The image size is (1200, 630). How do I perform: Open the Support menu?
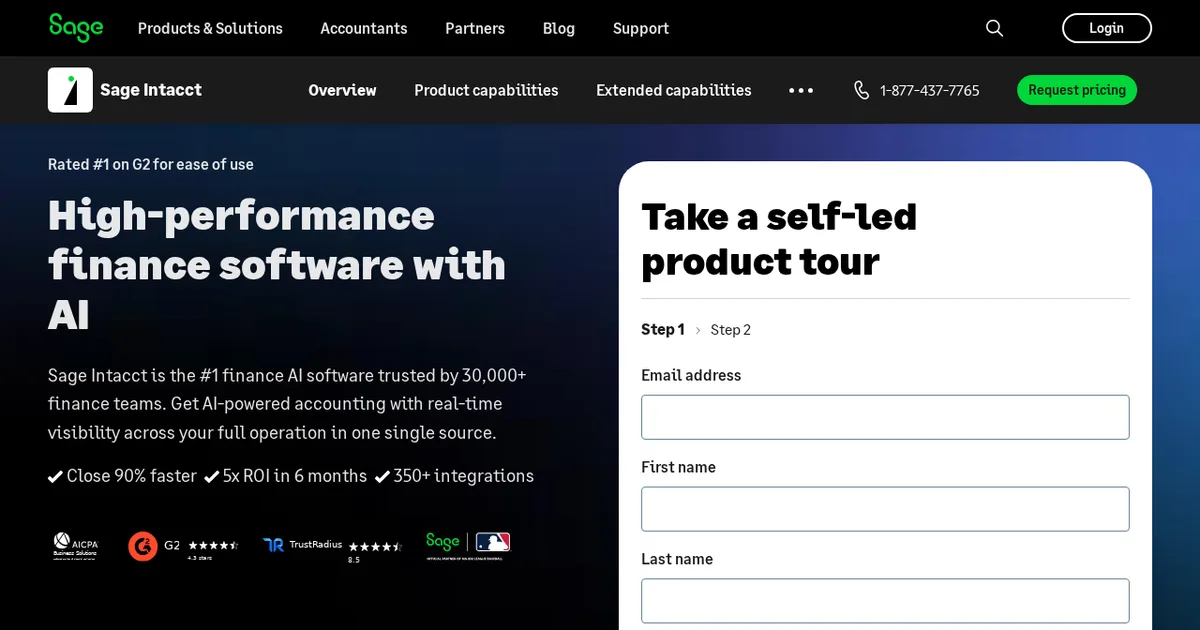641,28
